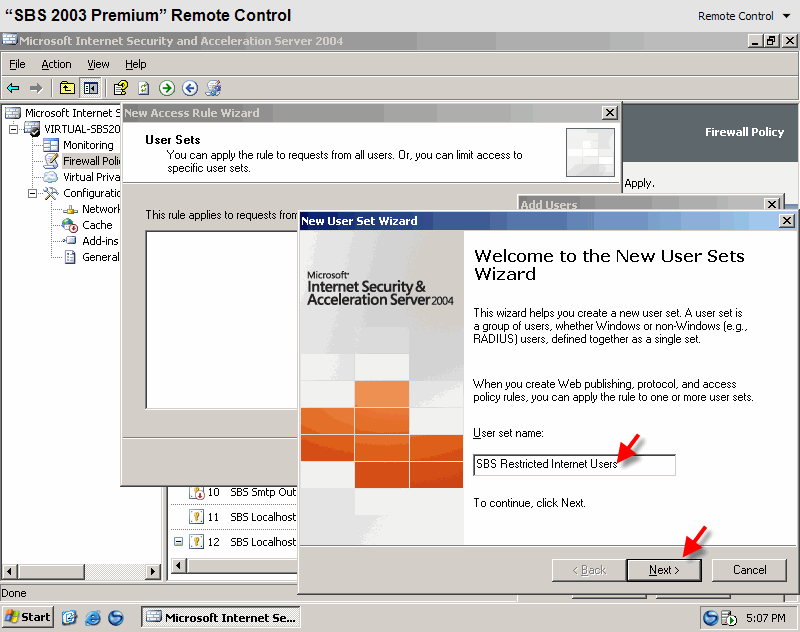Screen dimensions: 800x632
Task: Select the Add-ins tree item text
Action: 100,241
